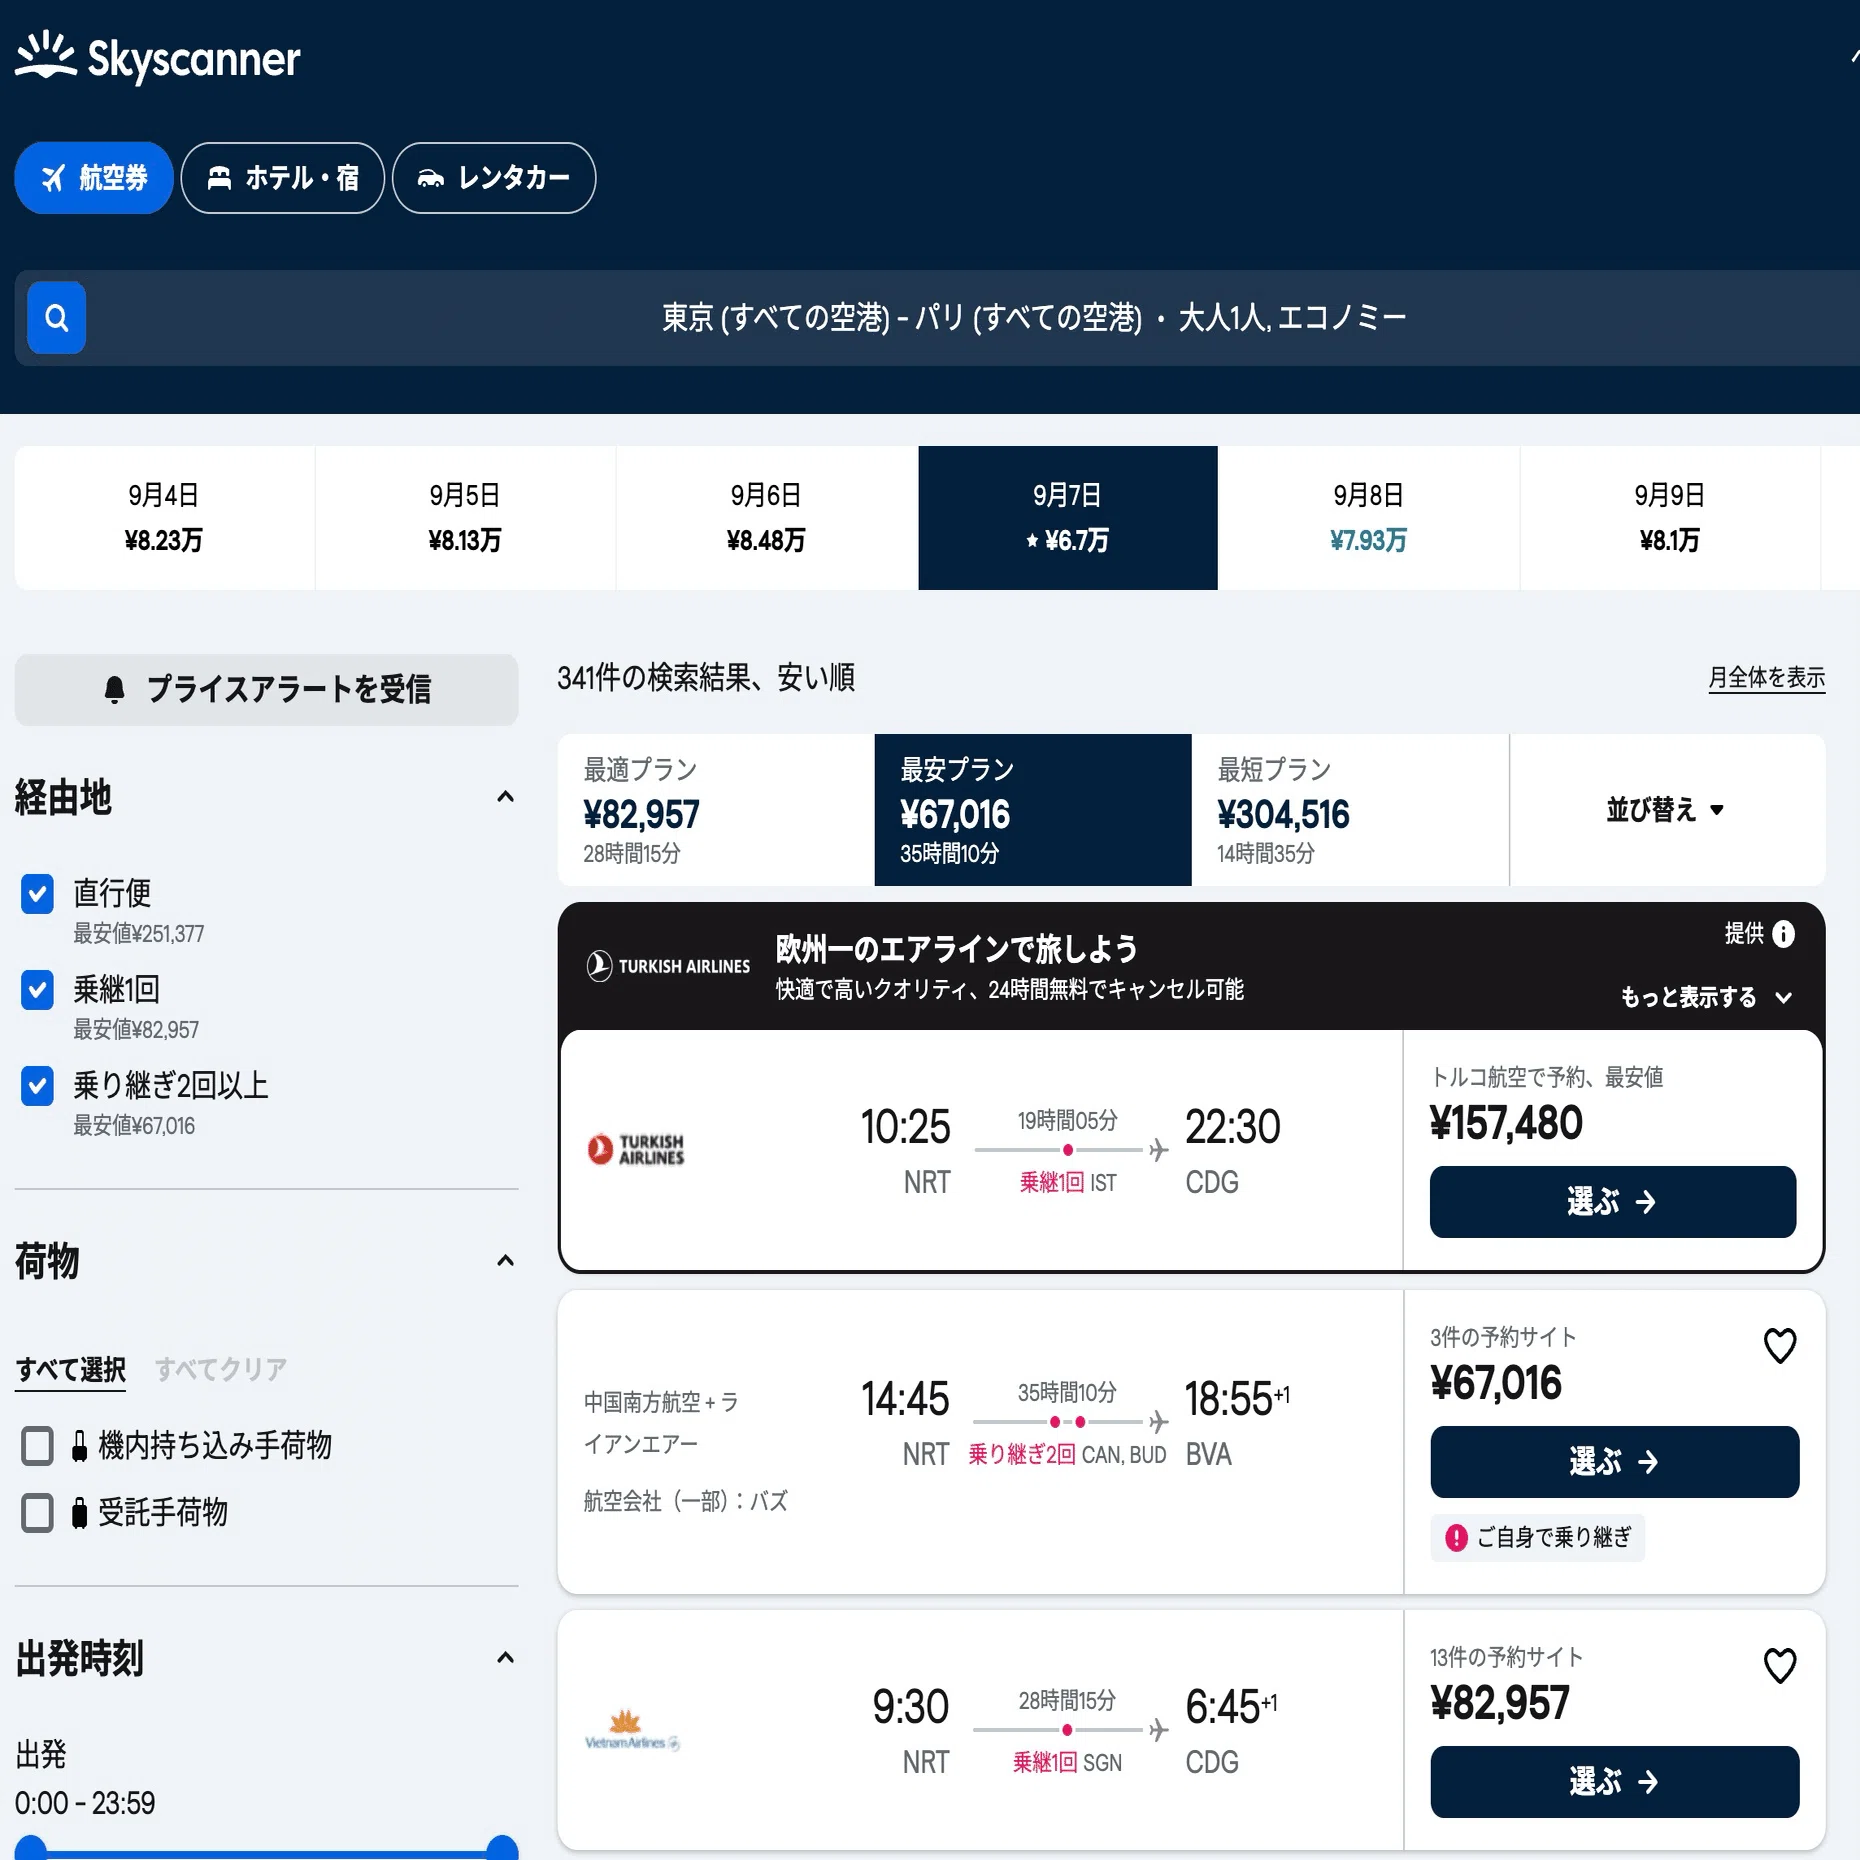Check the 機内持ち込み手荷物 checkbox

[x=38, y=1446]
